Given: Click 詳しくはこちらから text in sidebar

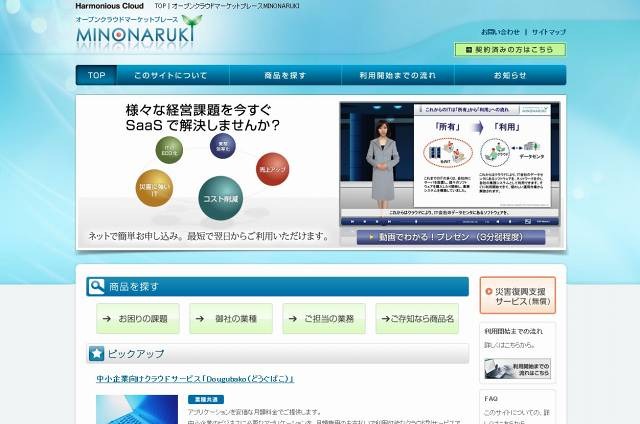Looking at the screenshot, I should pos(509,345).
